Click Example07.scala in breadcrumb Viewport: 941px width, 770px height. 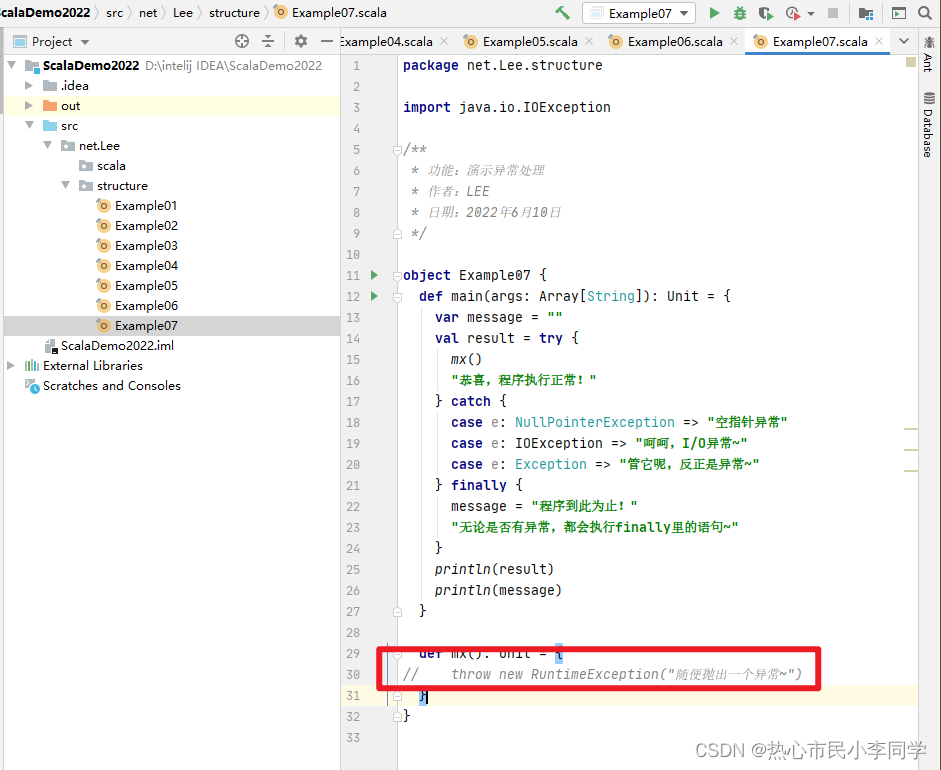click(331, 13)
